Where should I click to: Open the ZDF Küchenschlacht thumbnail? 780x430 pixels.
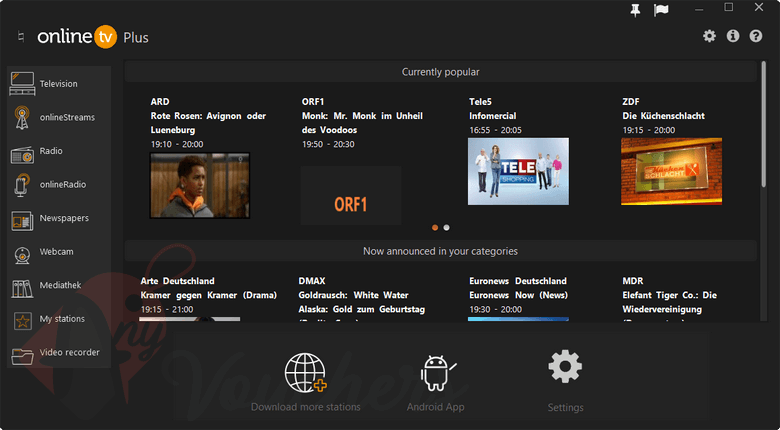coord(672,171)
